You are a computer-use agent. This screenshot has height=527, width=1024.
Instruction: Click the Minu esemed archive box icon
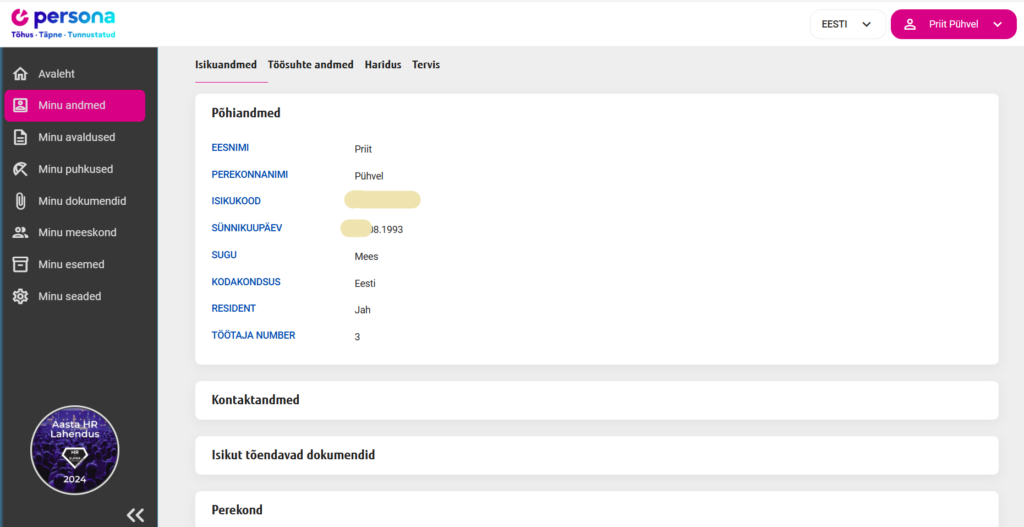(20, 265)
